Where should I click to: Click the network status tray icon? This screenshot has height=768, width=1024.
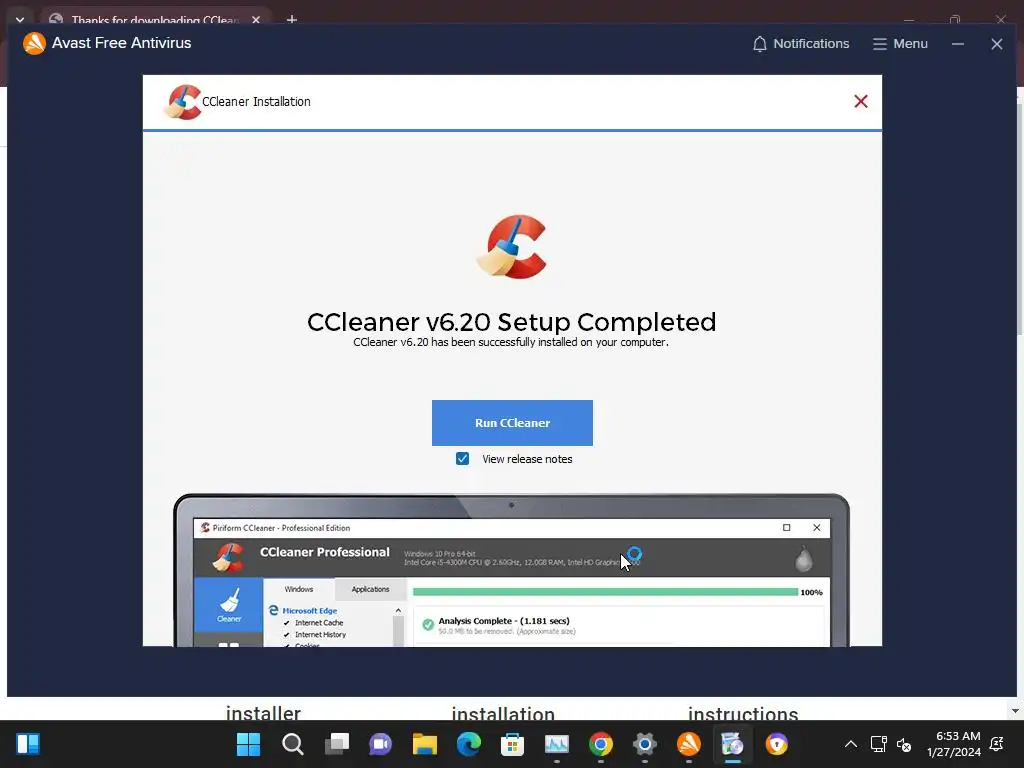[878, 744]
